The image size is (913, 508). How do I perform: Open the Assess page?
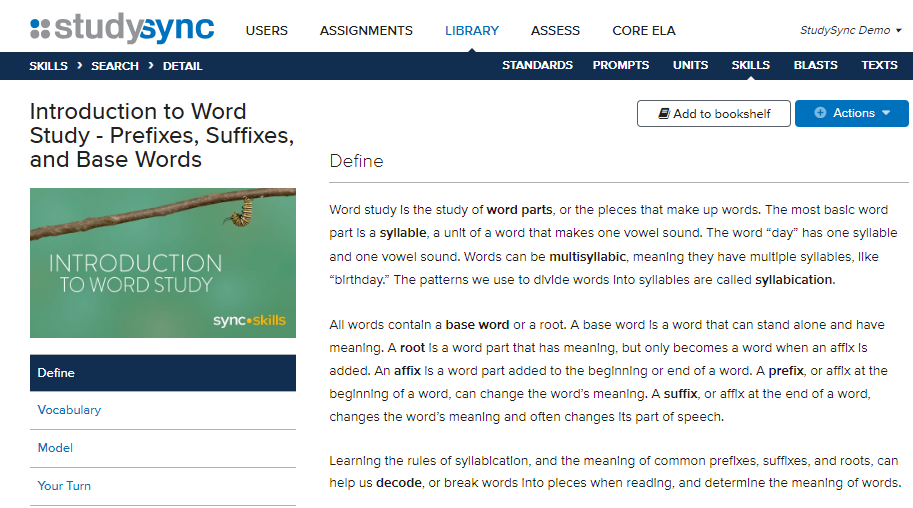click(555, 30)
